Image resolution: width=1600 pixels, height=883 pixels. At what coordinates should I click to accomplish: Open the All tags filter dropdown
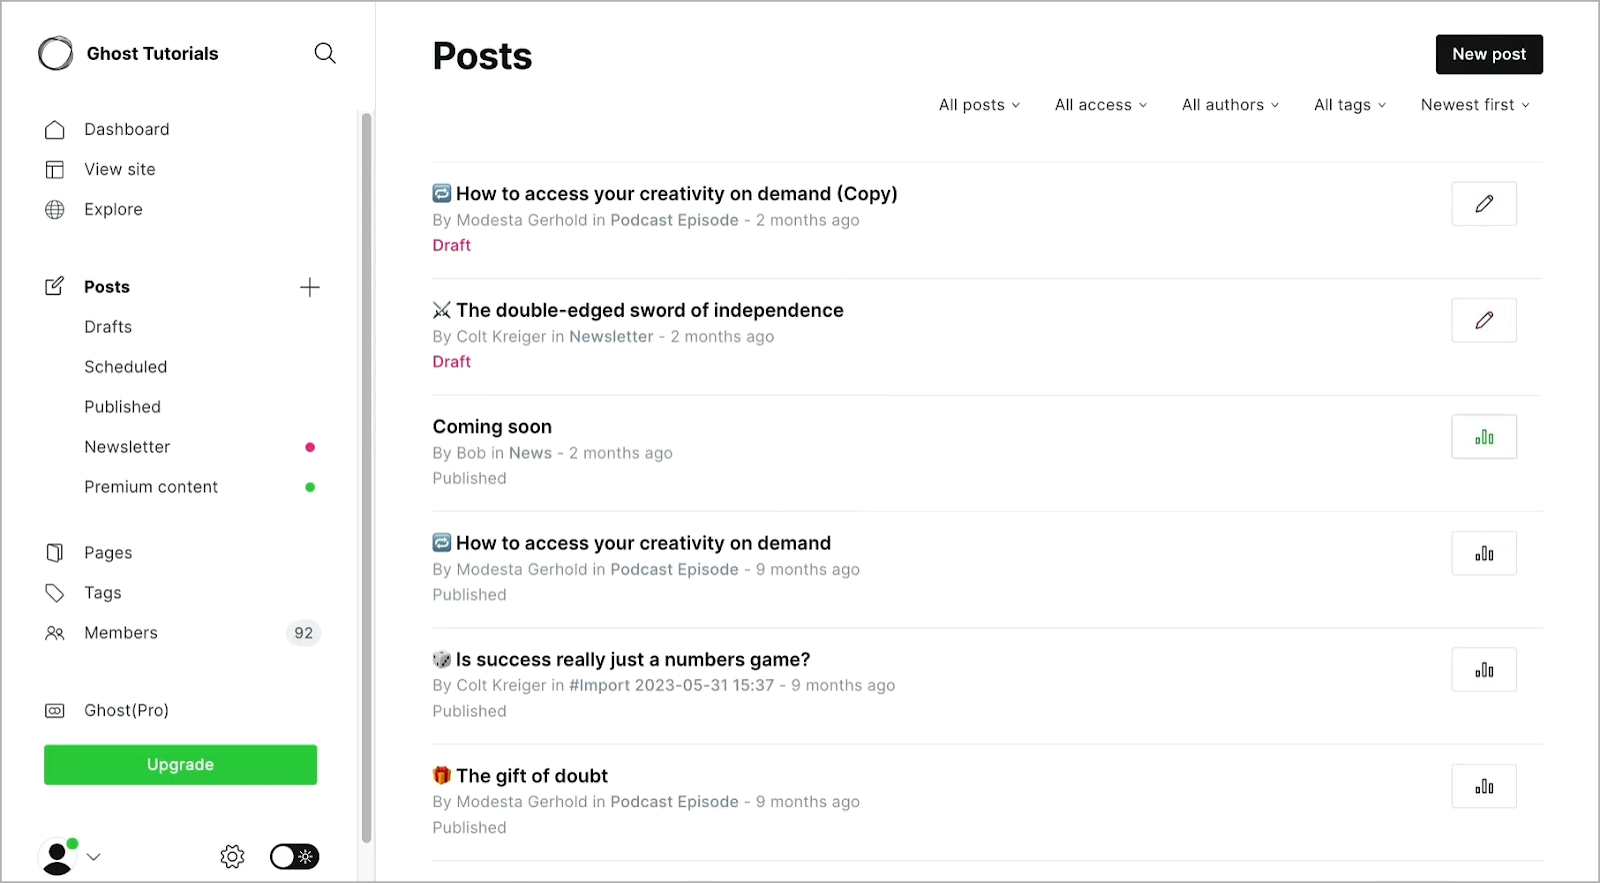(x=1350, y=105)
